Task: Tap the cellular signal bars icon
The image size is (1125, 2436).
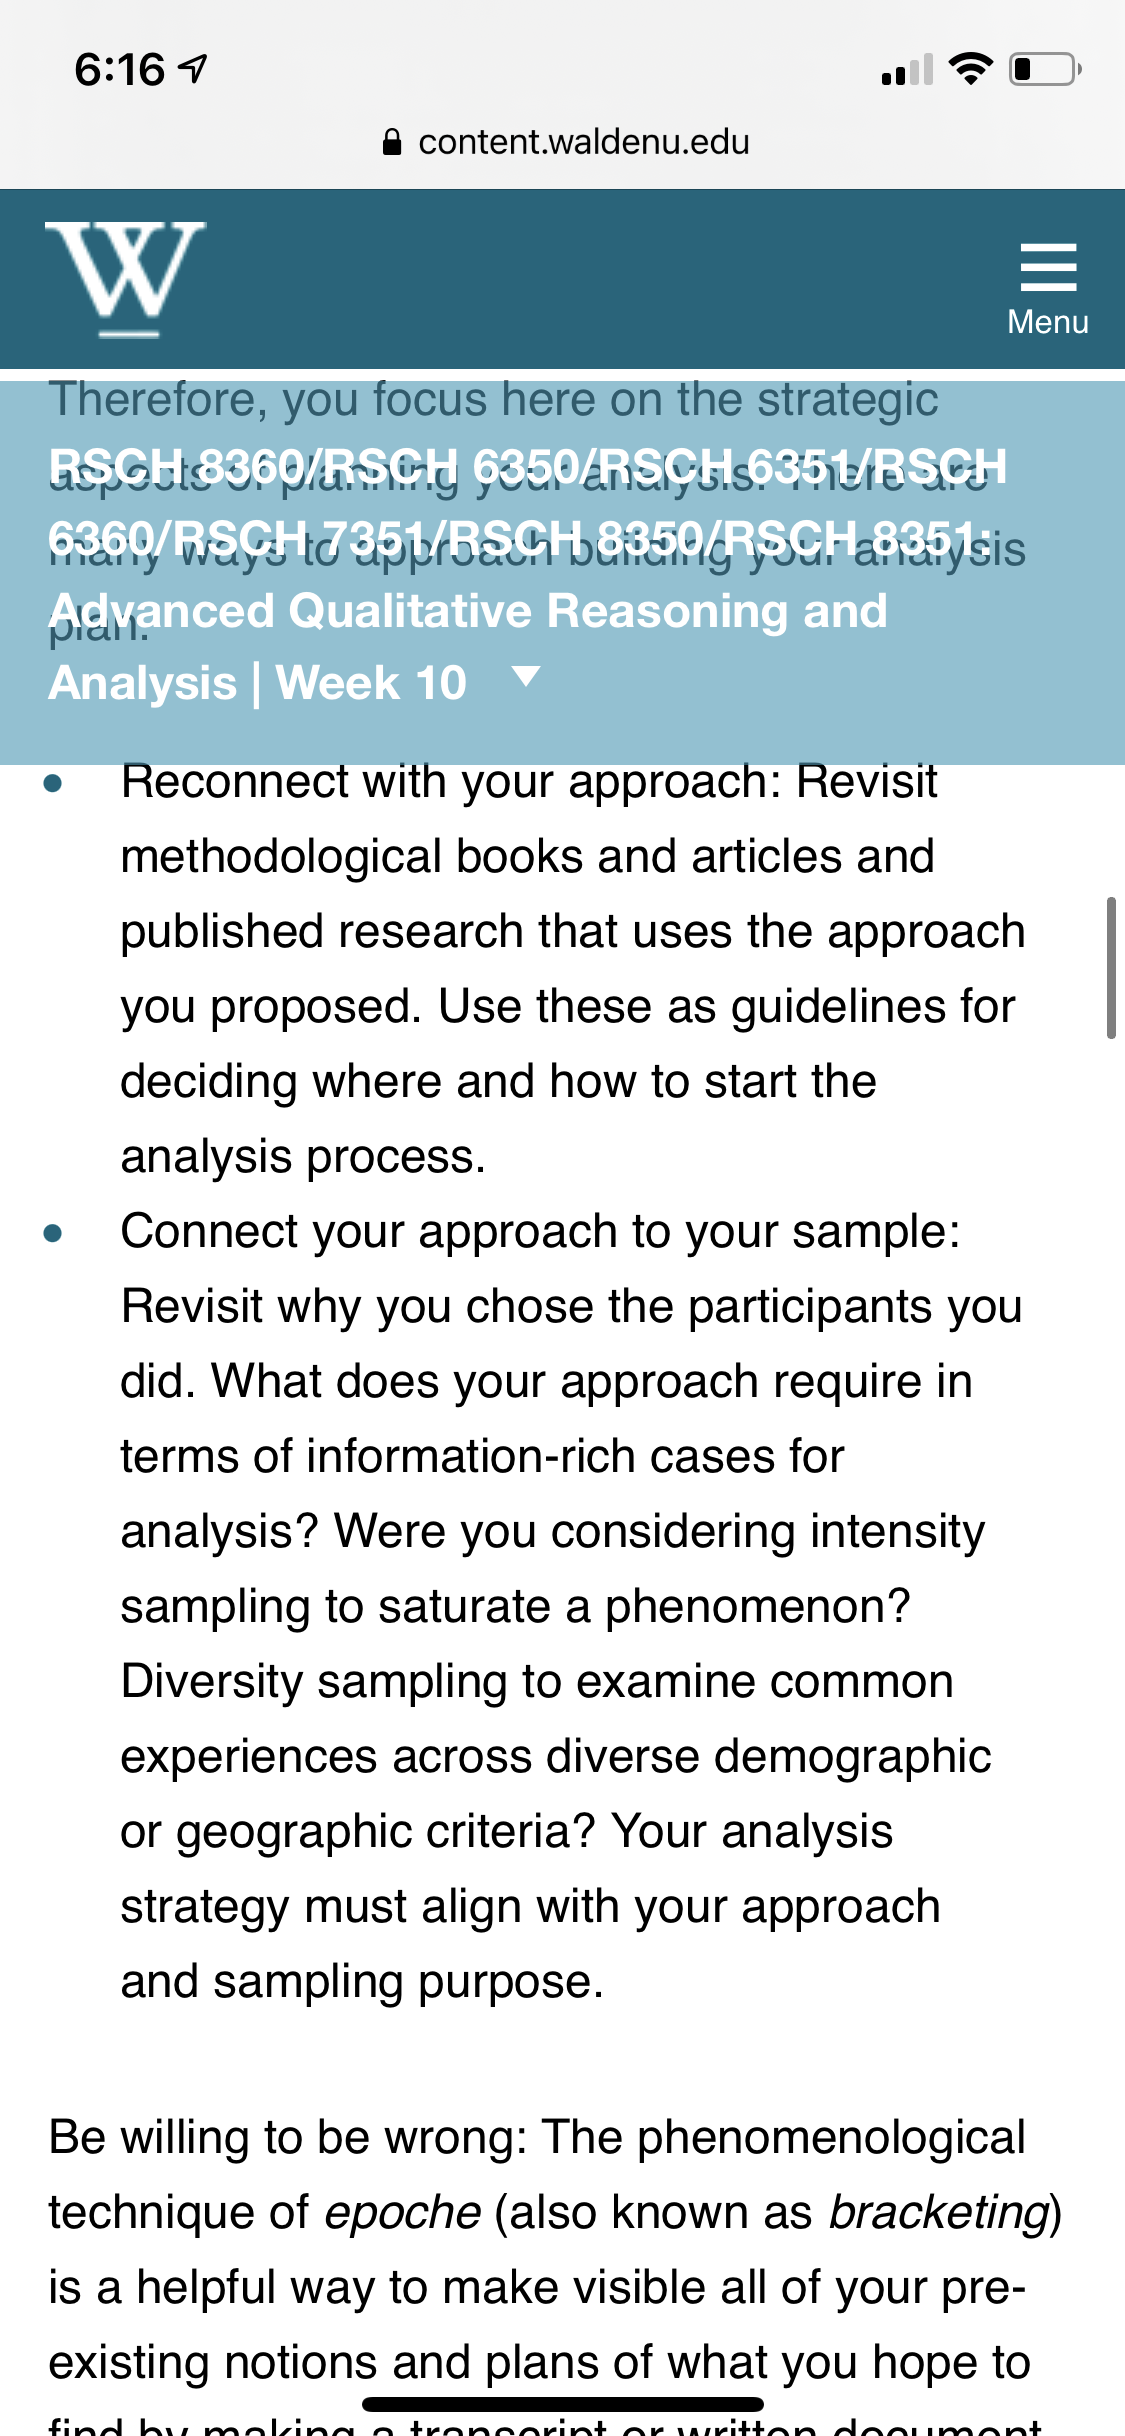Action: tap(907, 69)
